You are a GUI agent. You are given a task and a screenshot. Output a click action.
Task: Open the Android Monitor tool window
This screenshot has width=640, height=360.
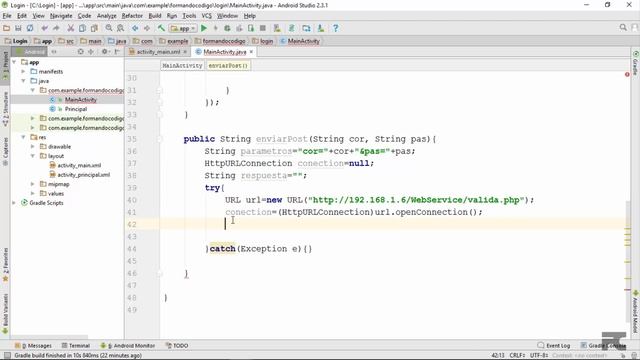pos(128,346)
